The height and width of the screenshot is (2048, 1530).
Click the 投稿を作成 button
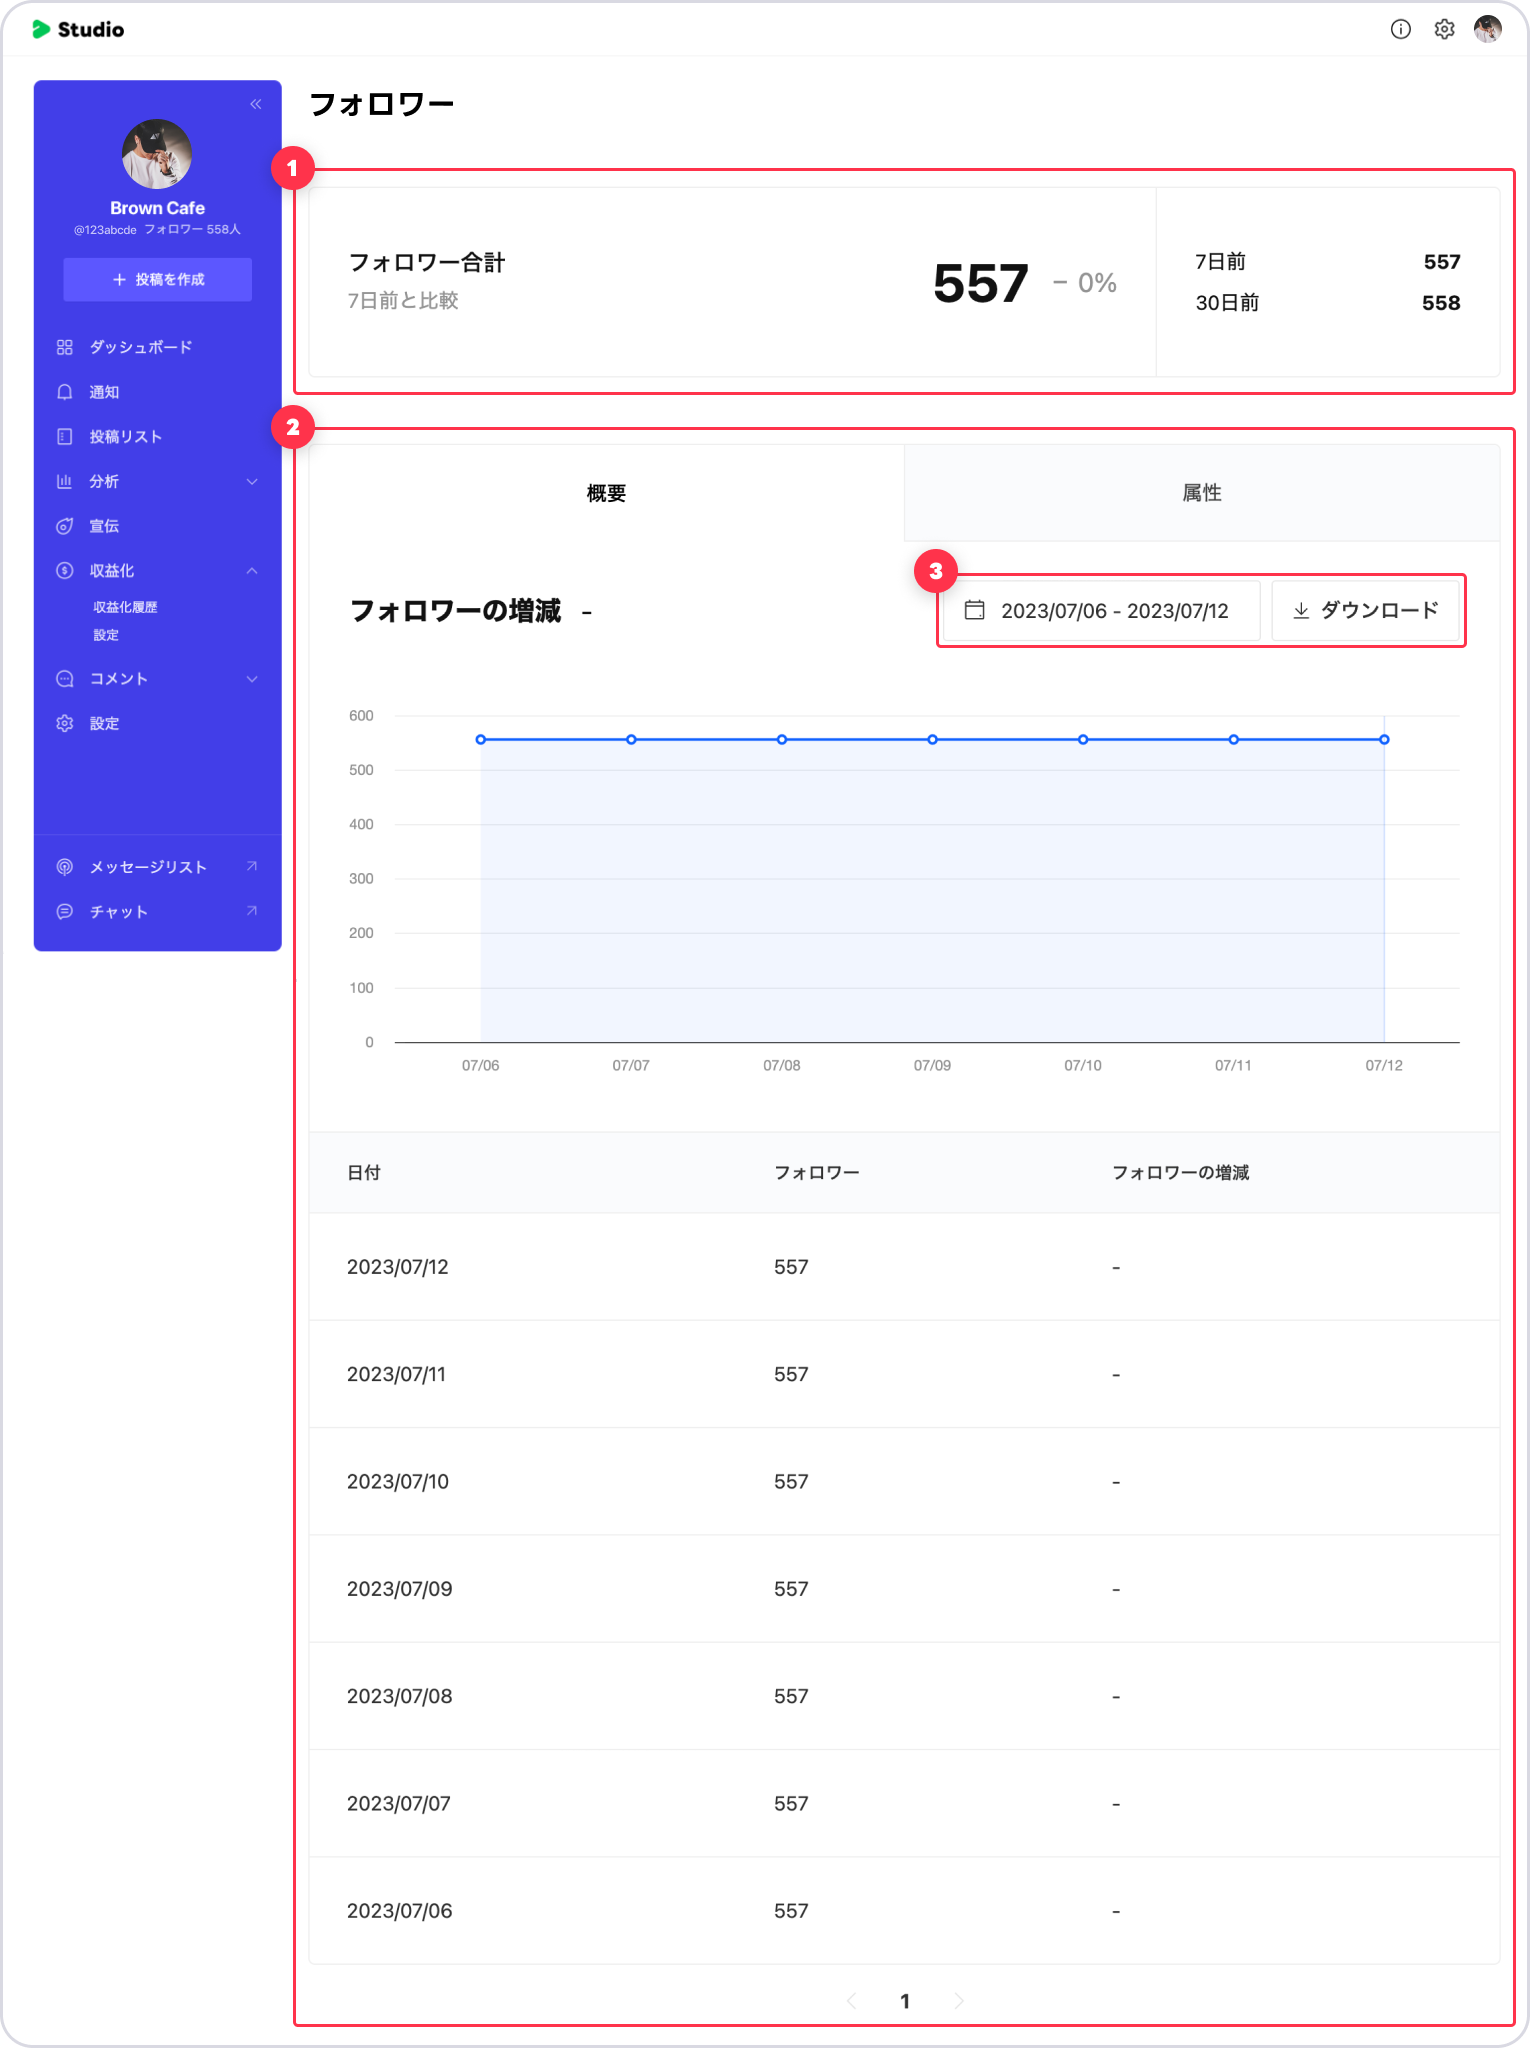tap(158, 280)
